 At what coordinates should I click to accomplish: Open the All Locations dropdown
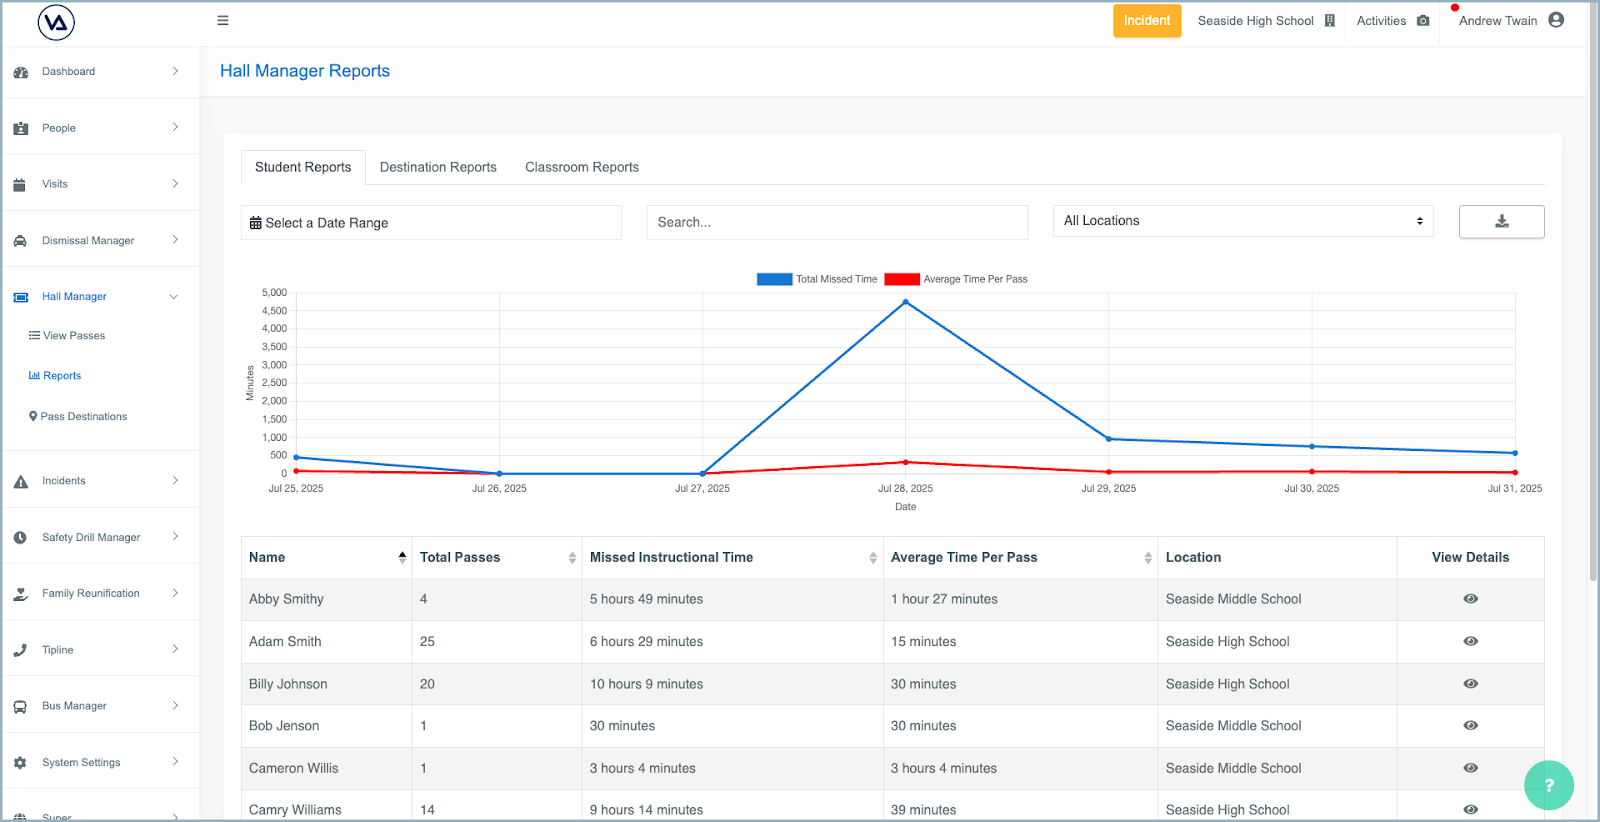(1243, 221)
